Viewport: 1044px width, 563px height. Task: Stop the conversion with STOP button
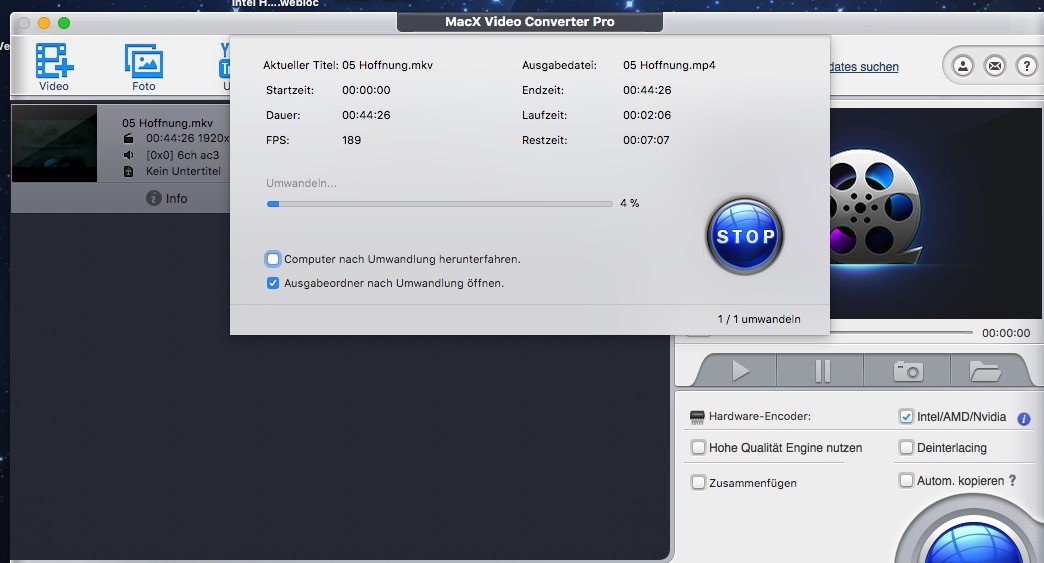(745, 236)
